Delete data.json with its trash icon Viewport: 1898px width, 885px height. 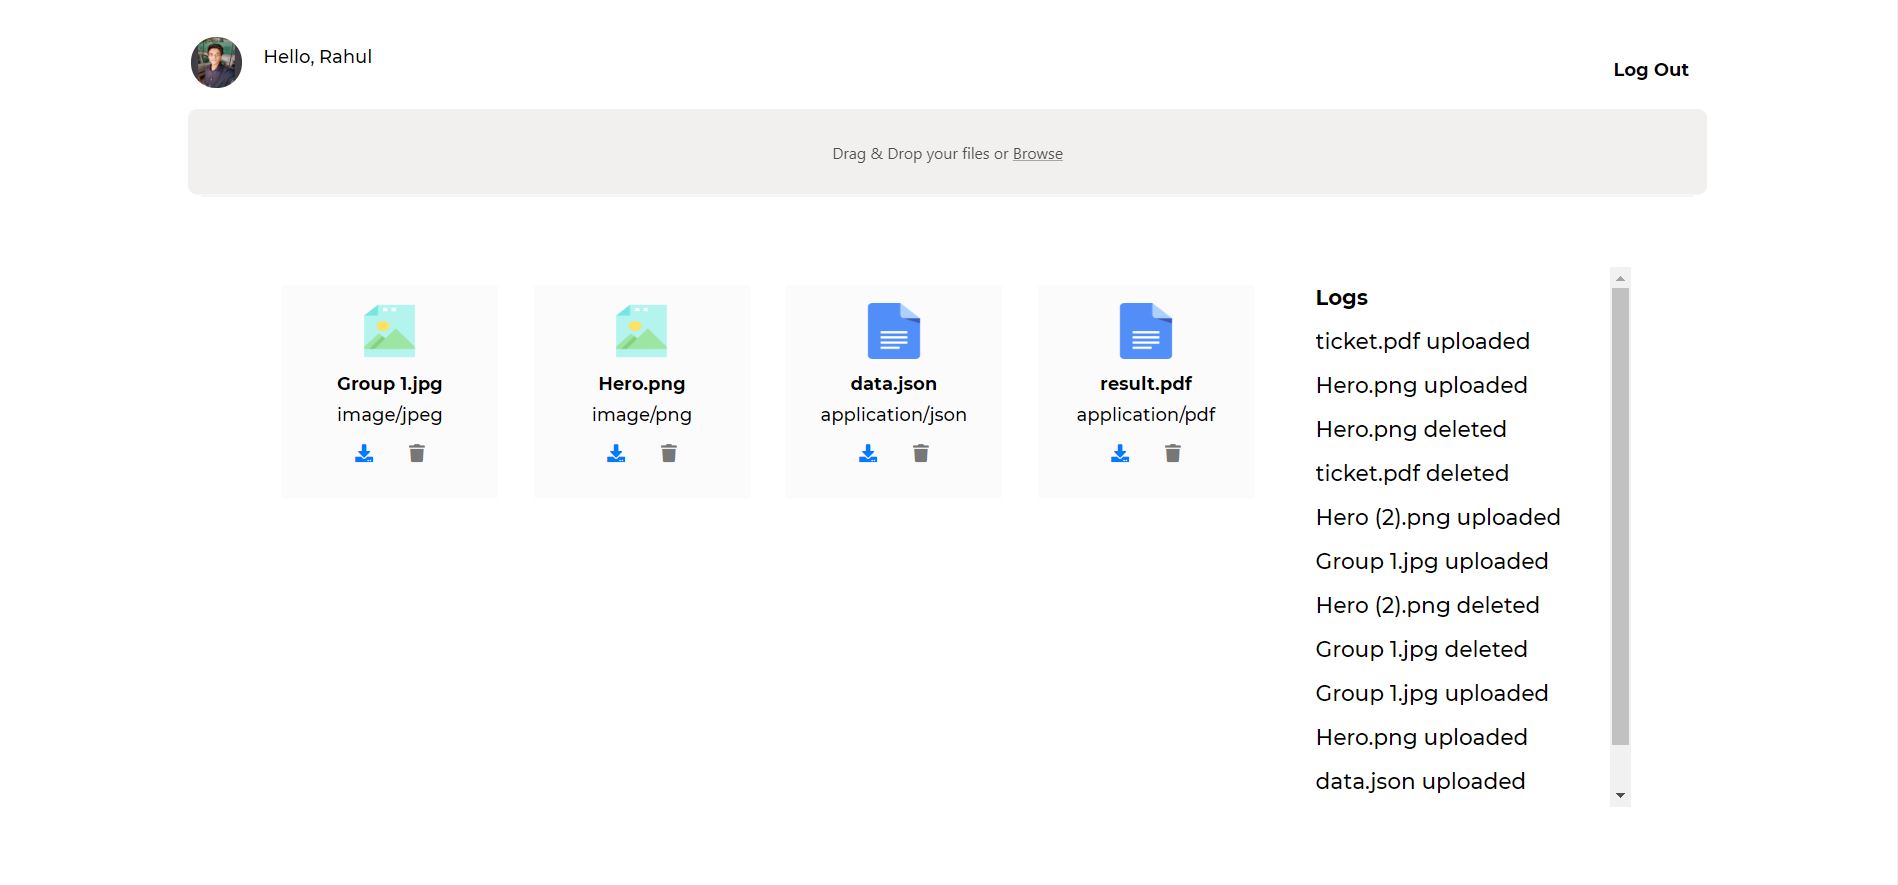pyautogui.click(x=921, y=454)
